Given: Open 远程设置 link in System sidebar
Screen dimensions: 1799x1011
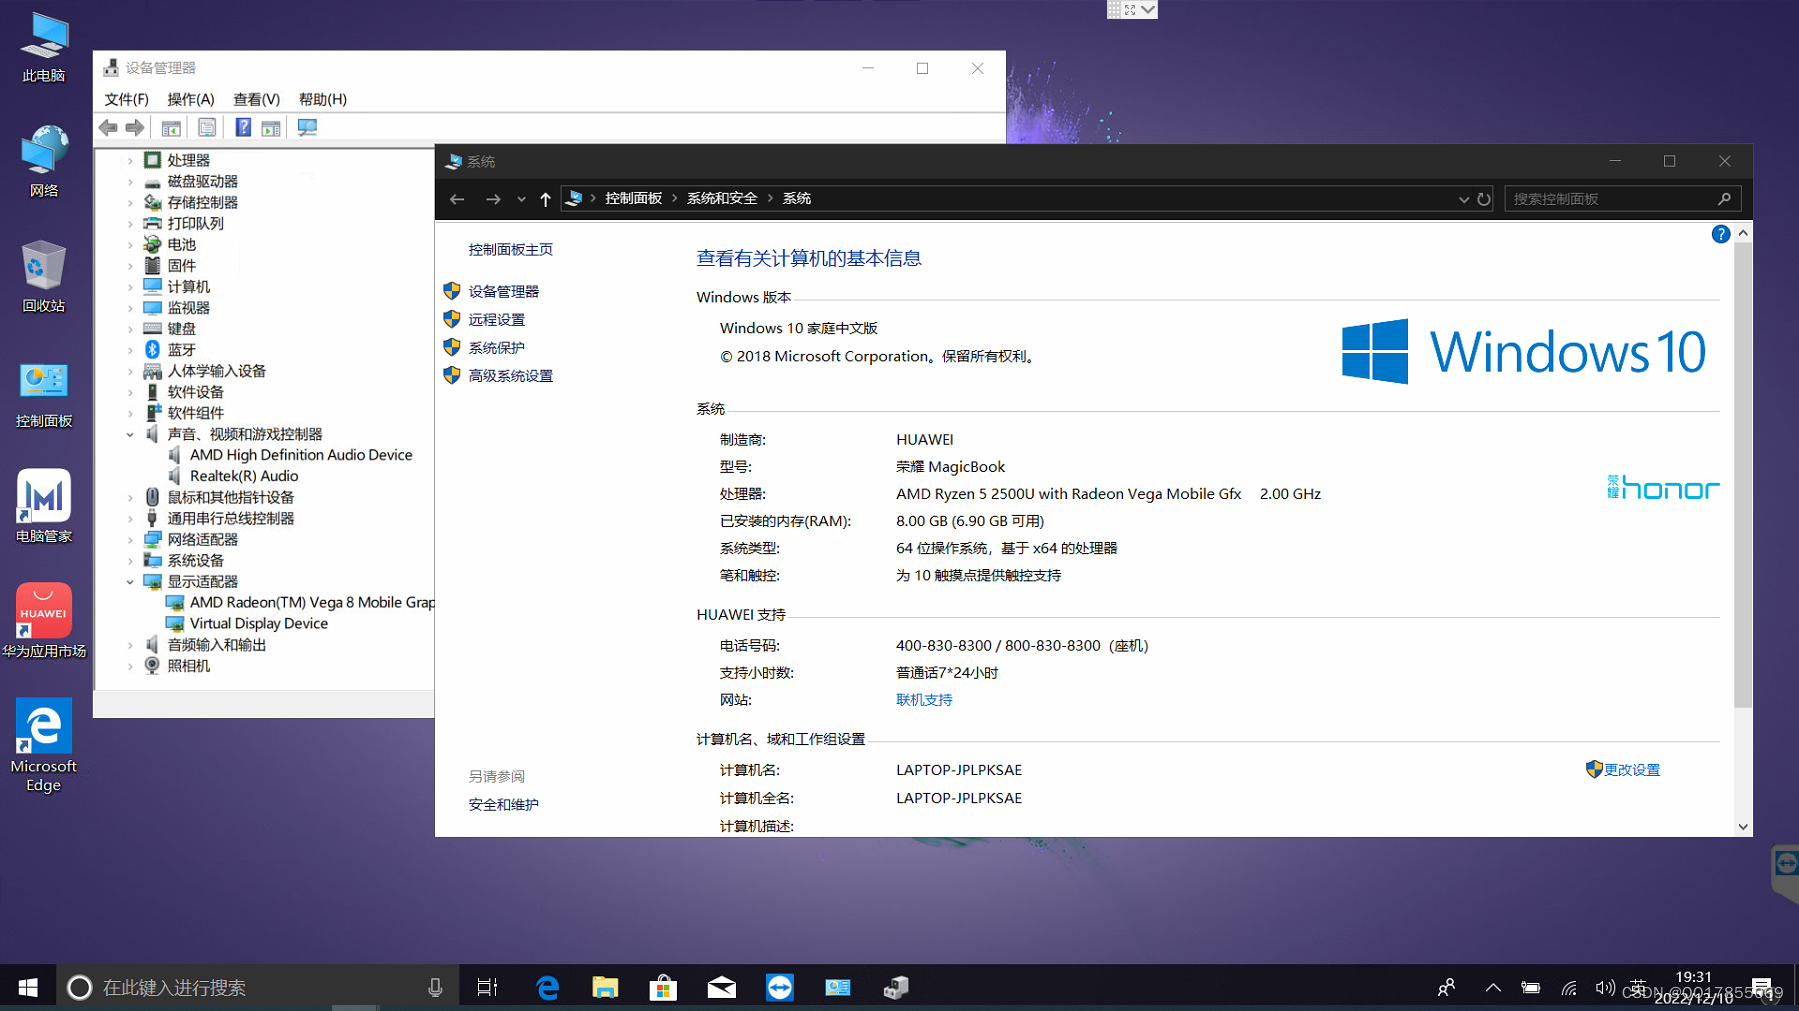Looking at the screenshot, I should (496, 320).
